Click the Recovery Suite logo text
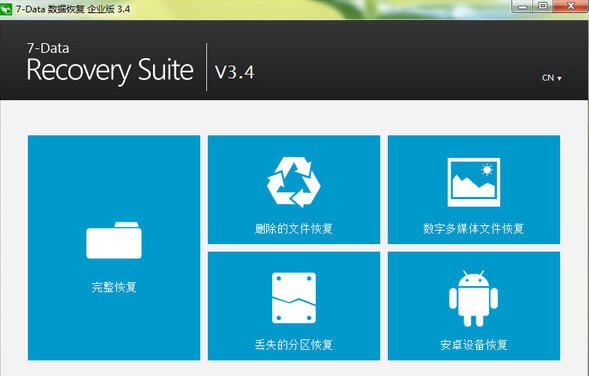Viewport: 589px width, 376px height. (x=110, y=70)
